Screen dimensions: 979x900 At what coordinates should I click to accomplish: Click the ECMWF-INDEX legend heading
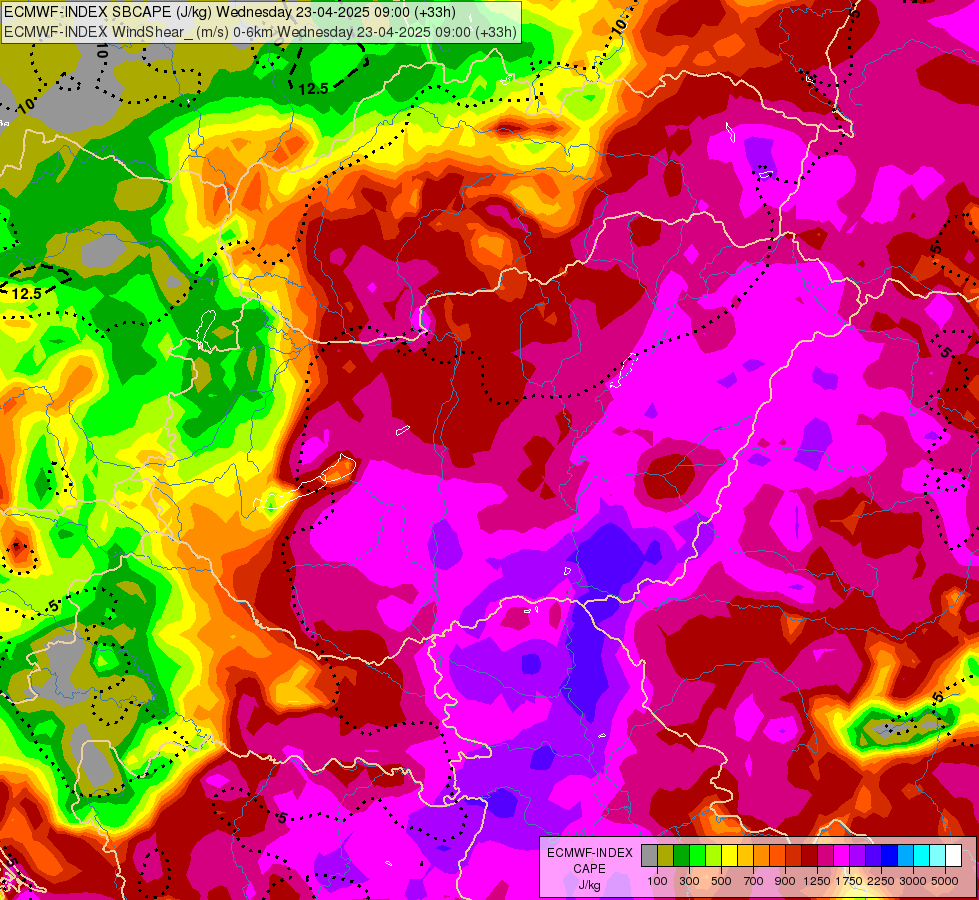pos(590,853)
